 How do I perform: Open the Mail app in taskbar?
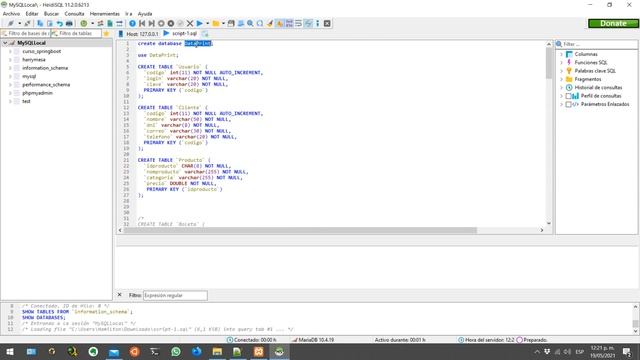(x=114, y=351)
